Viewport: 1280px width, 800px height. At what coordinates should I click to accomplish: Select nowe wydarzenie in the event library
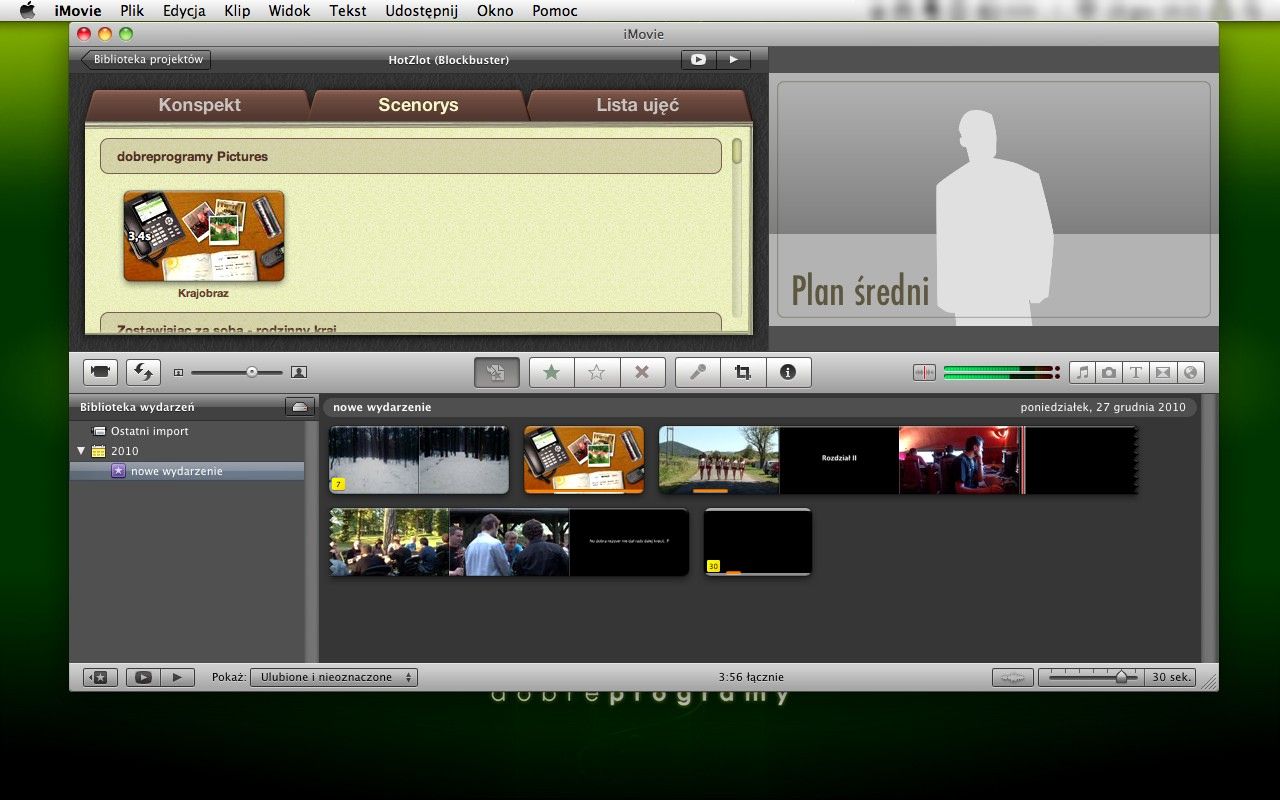pyautogui.click(x=176, y=471)
